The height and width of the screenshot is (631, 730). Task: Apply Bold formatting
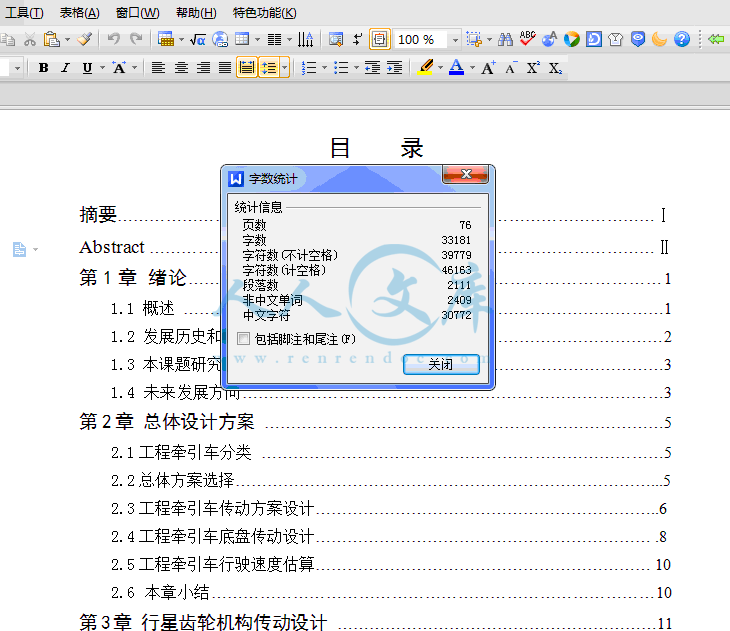pos(43,68)
